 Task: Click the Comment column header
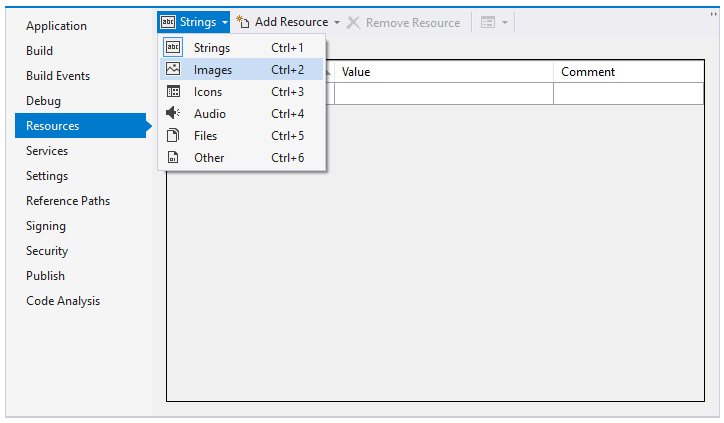(588, 72)
